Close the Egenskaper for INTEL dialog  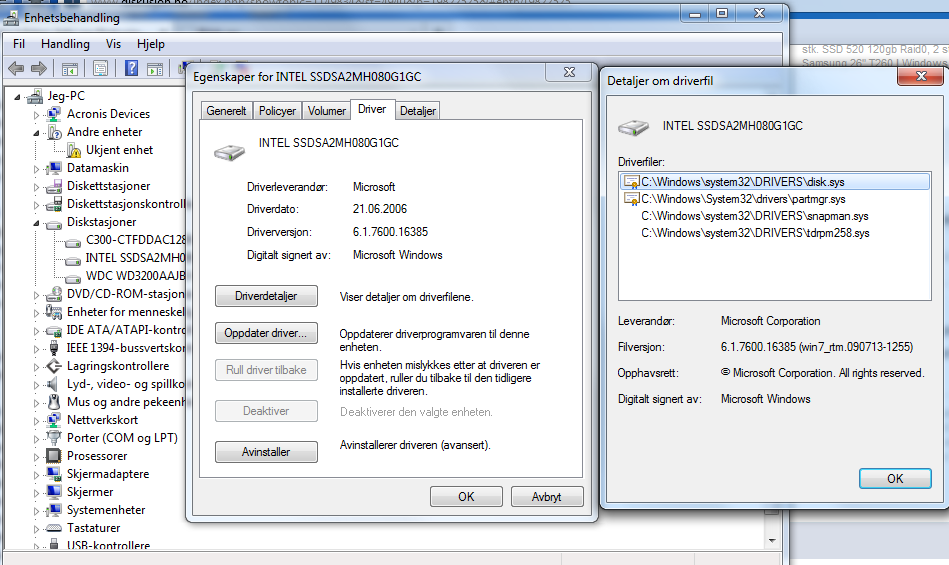569,72
